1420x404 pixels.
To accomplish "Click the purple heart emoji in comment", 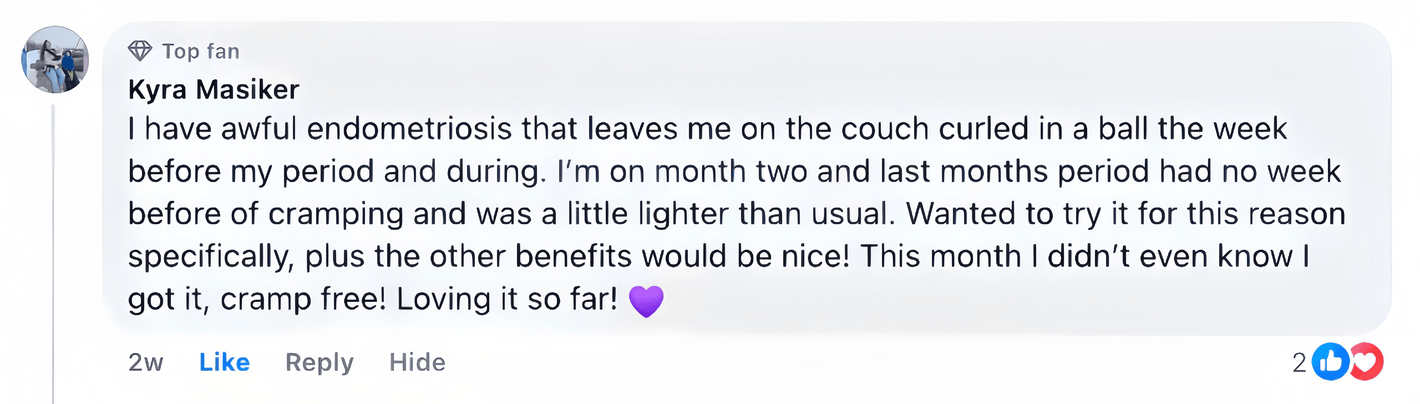I will [x=647, y=301].
